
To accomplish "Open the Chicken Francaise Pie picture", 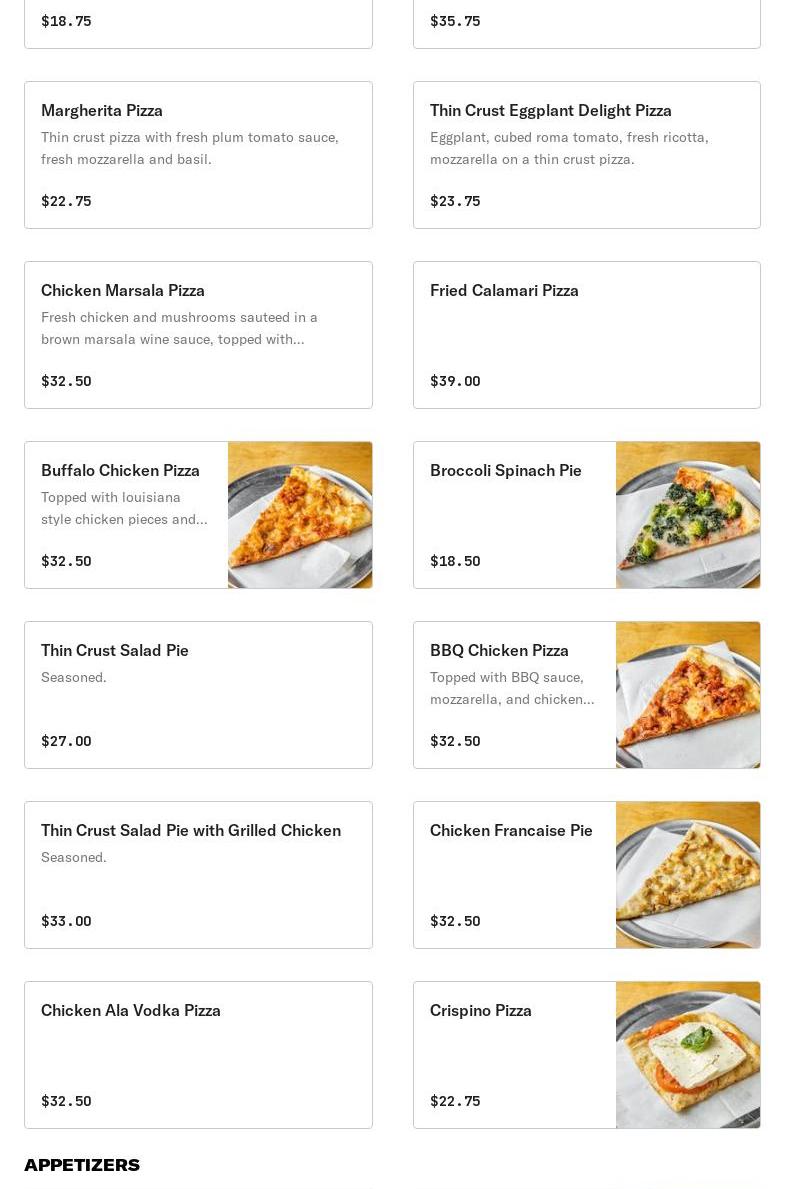I will click(688, 875).
